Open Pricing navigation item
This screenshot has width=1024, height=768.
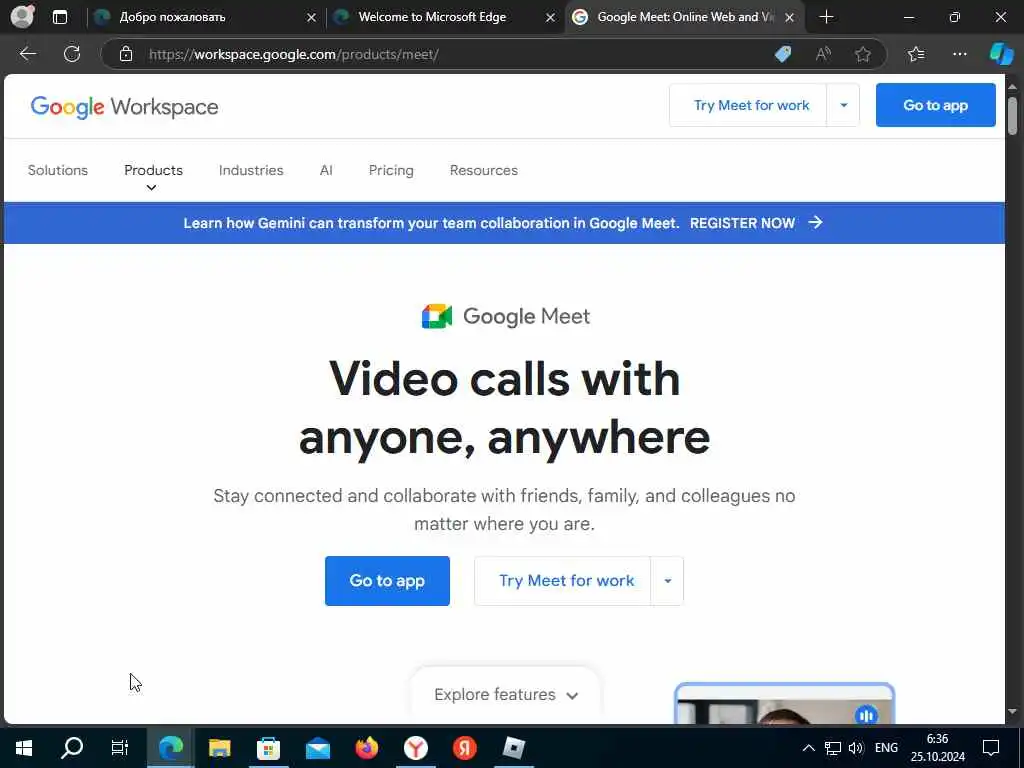pos(391,170)
